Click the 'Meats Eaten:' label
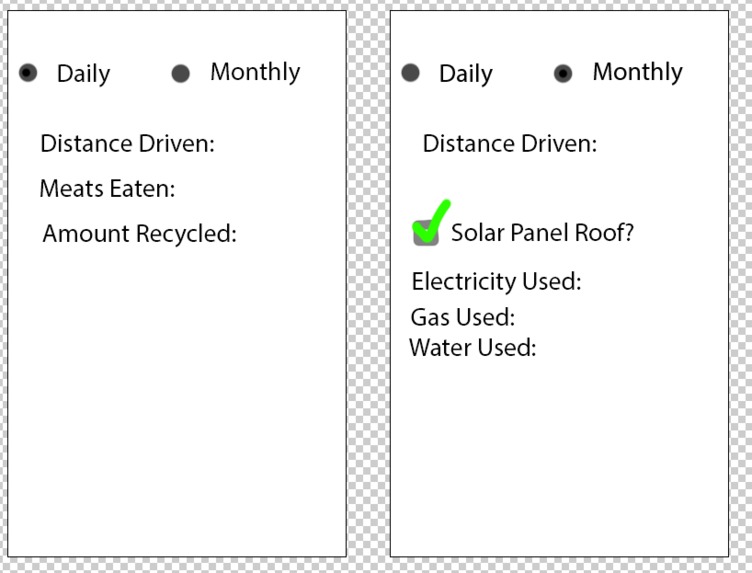The height and width of the screenshot is (573, 752). pyautogui.click(x=107, y=188)
